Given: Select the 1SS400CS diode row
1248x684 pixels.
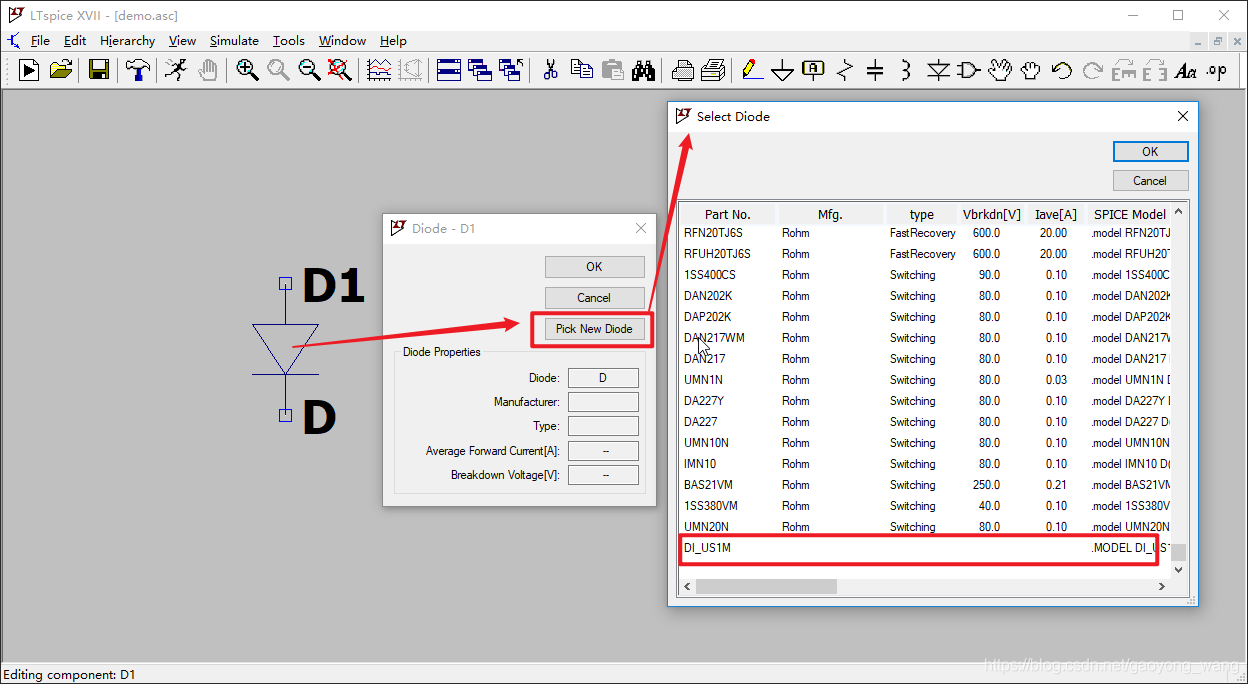Looking at the screenshot, I should tap(925, 275).
